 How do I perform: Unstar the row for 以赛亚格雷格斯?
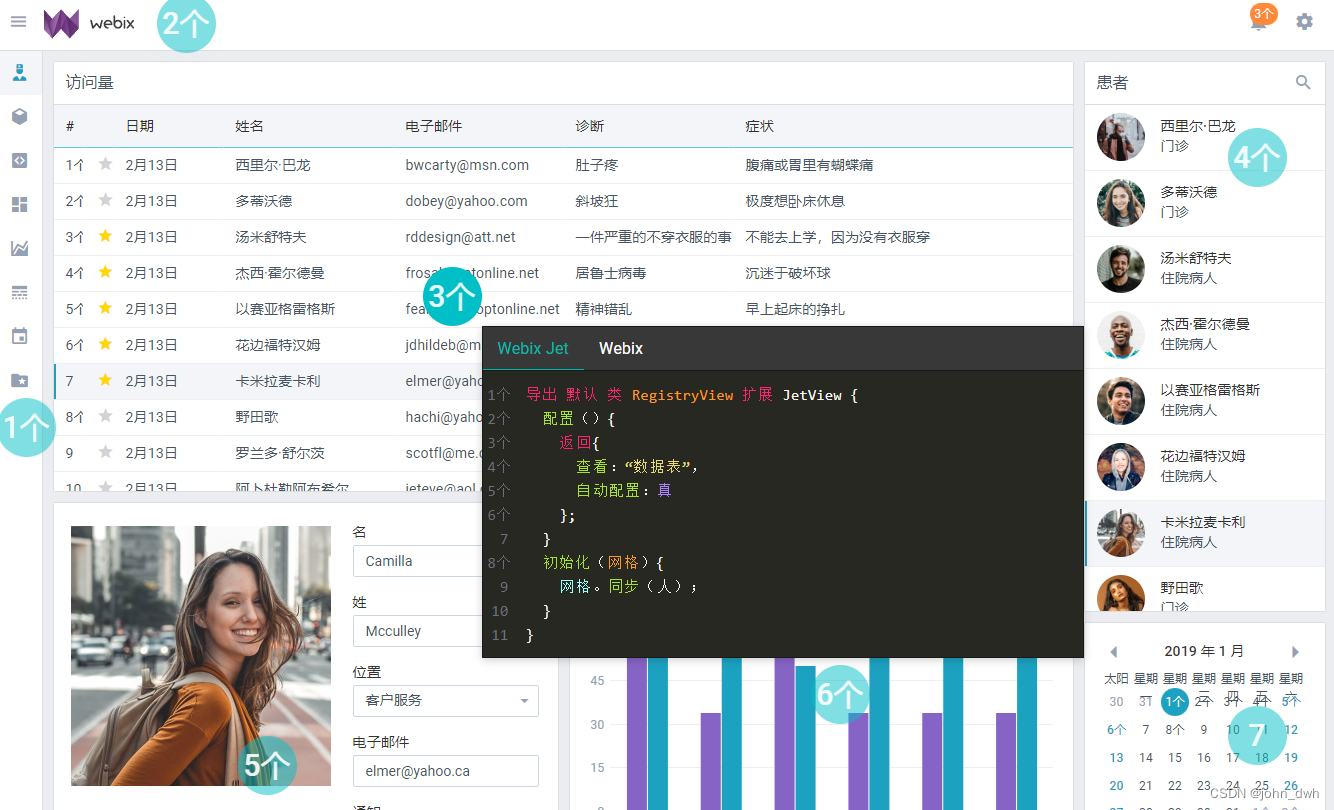click(105, 309)
